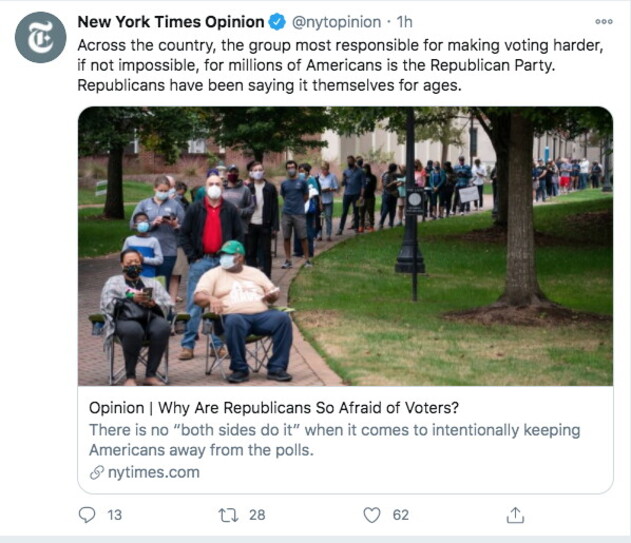631x543 pixels.
Task: Open the three-dot more options menu
Action: click(603, 21)
